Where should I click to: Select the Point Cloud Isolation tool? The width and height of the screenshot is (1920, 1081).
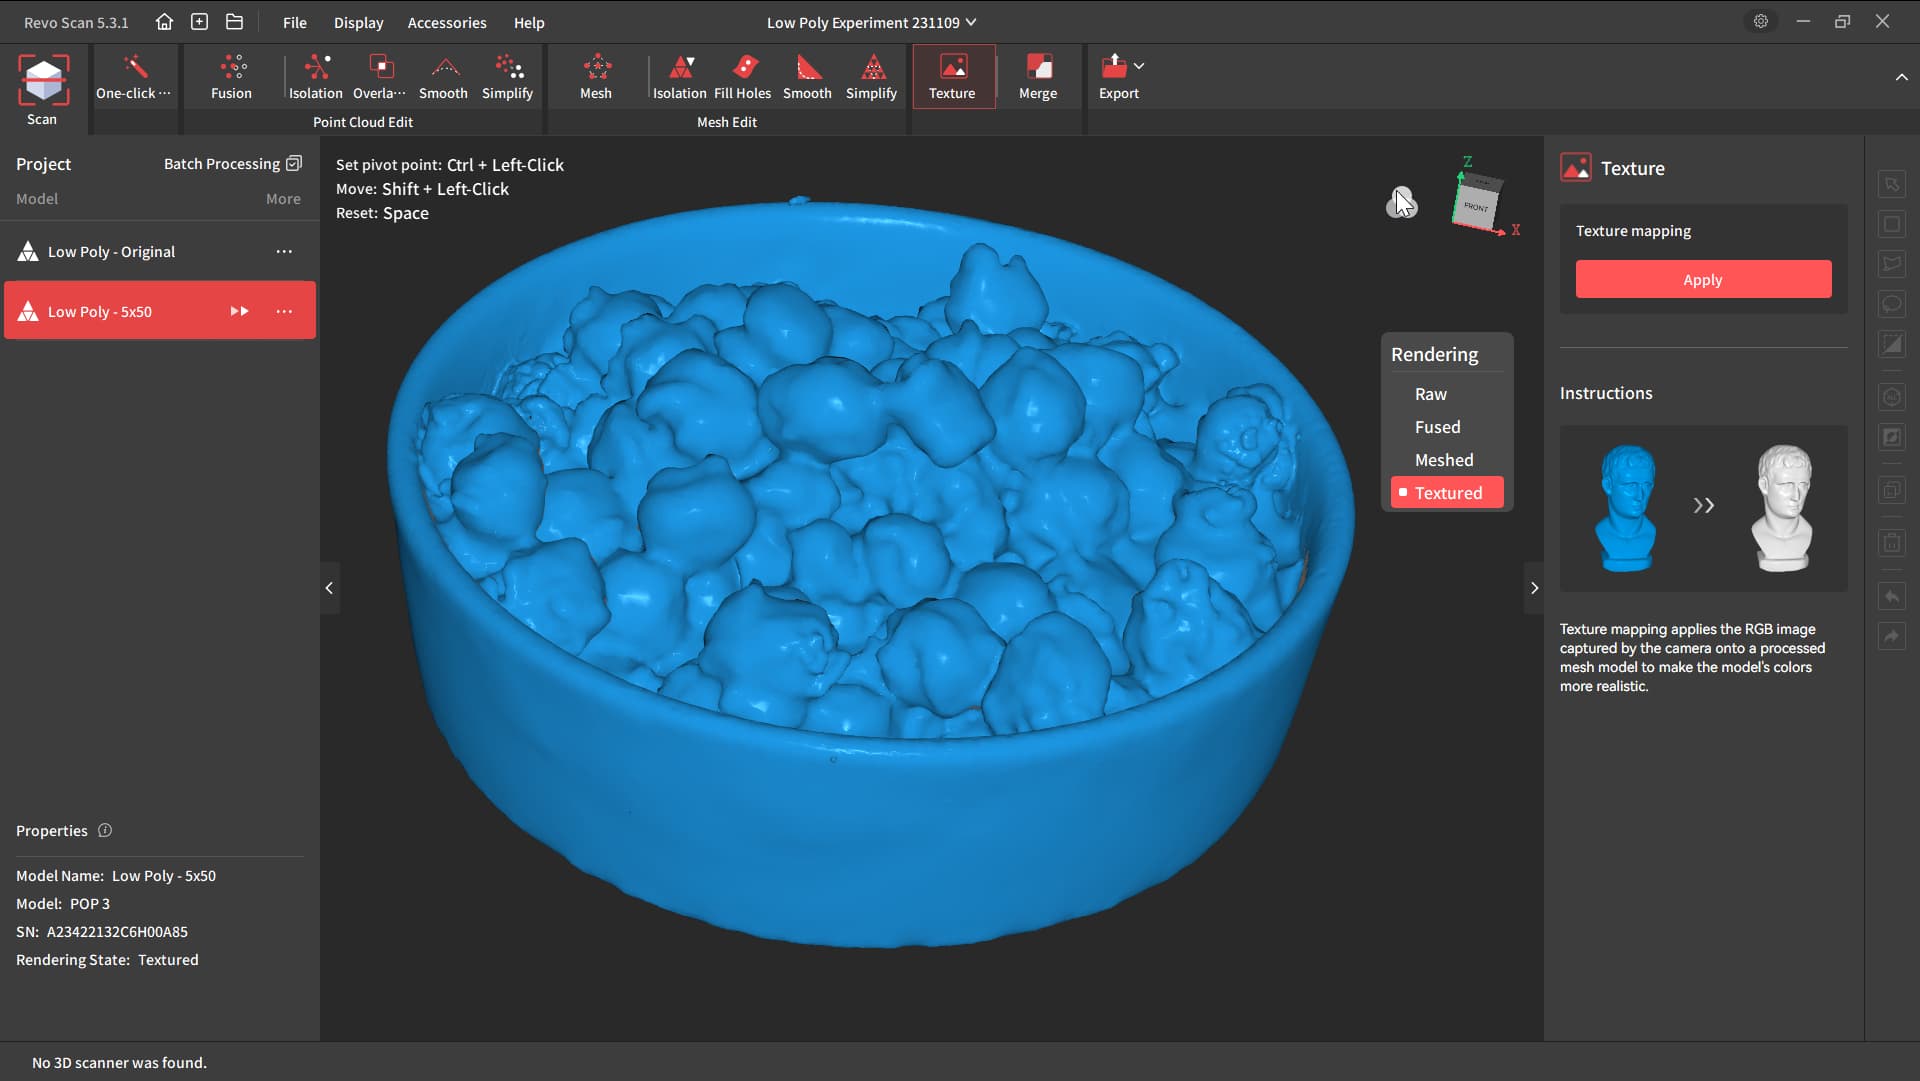pos(316,77)
